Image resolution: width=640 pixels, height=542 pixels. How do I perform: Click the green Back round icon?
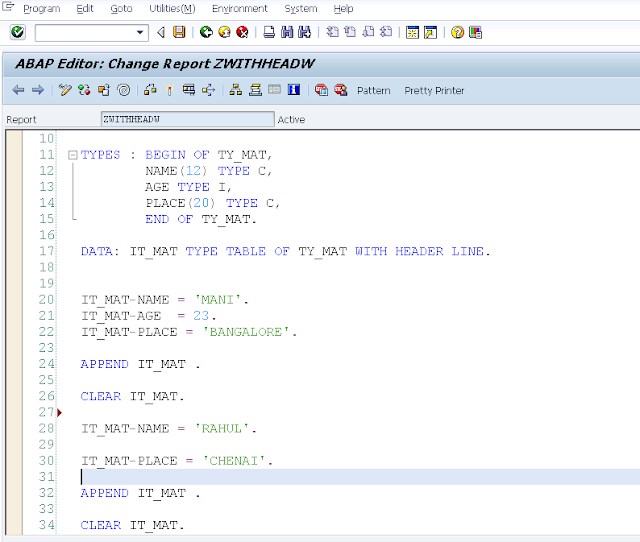pos(206,32)
